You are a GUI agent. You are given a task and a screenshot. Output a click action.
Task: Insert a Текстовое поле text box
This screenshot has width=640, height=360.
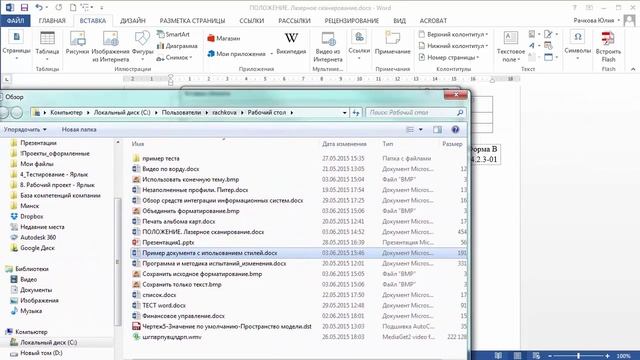click(511, 47)
